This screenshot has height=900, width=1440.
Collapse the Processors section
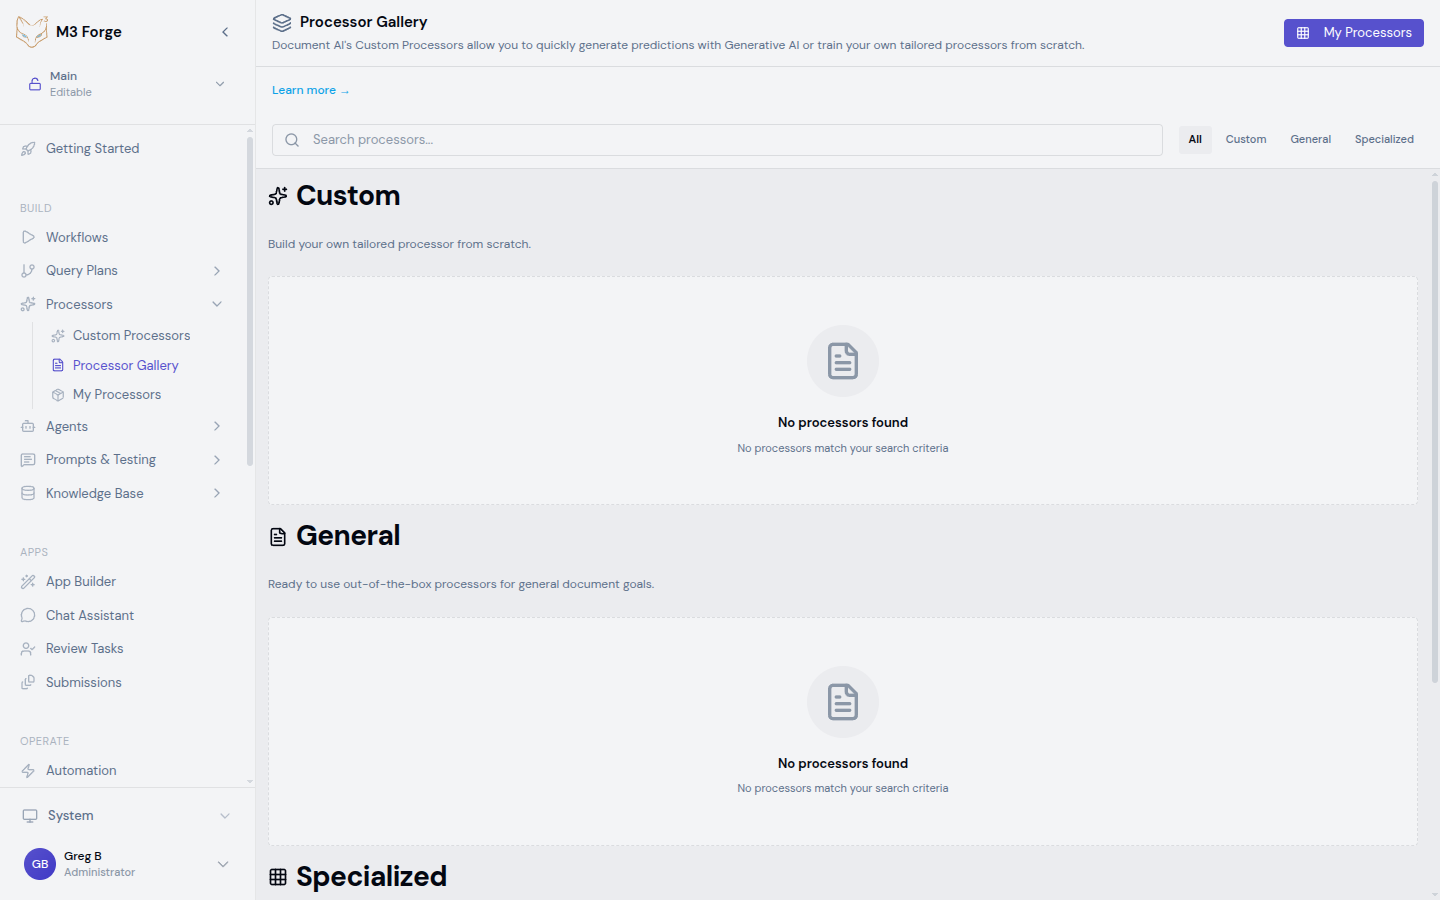[x=217, y=305]
